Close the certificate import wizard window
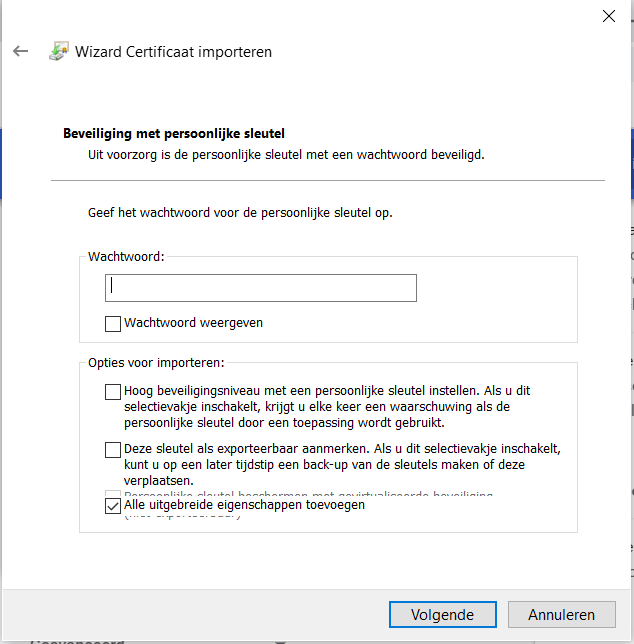 click(608, 15)
